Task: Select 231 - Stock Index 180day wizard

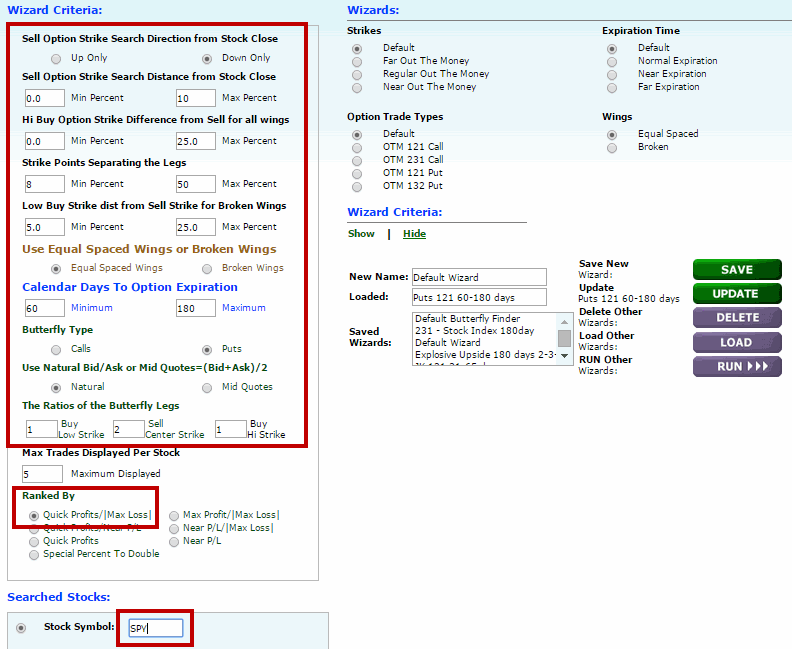Action: click(x=474, y=331)
